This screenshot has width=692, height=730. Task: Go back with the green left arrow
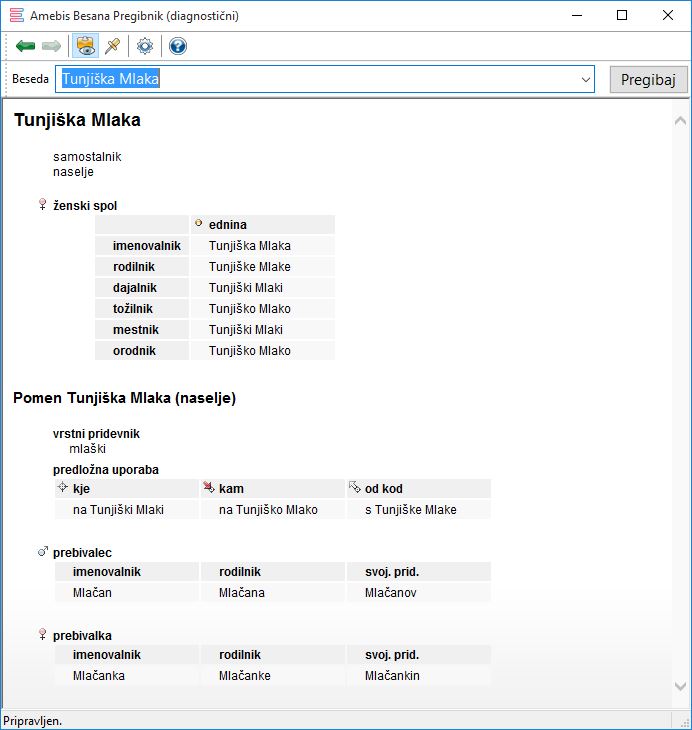pos(25,46)
